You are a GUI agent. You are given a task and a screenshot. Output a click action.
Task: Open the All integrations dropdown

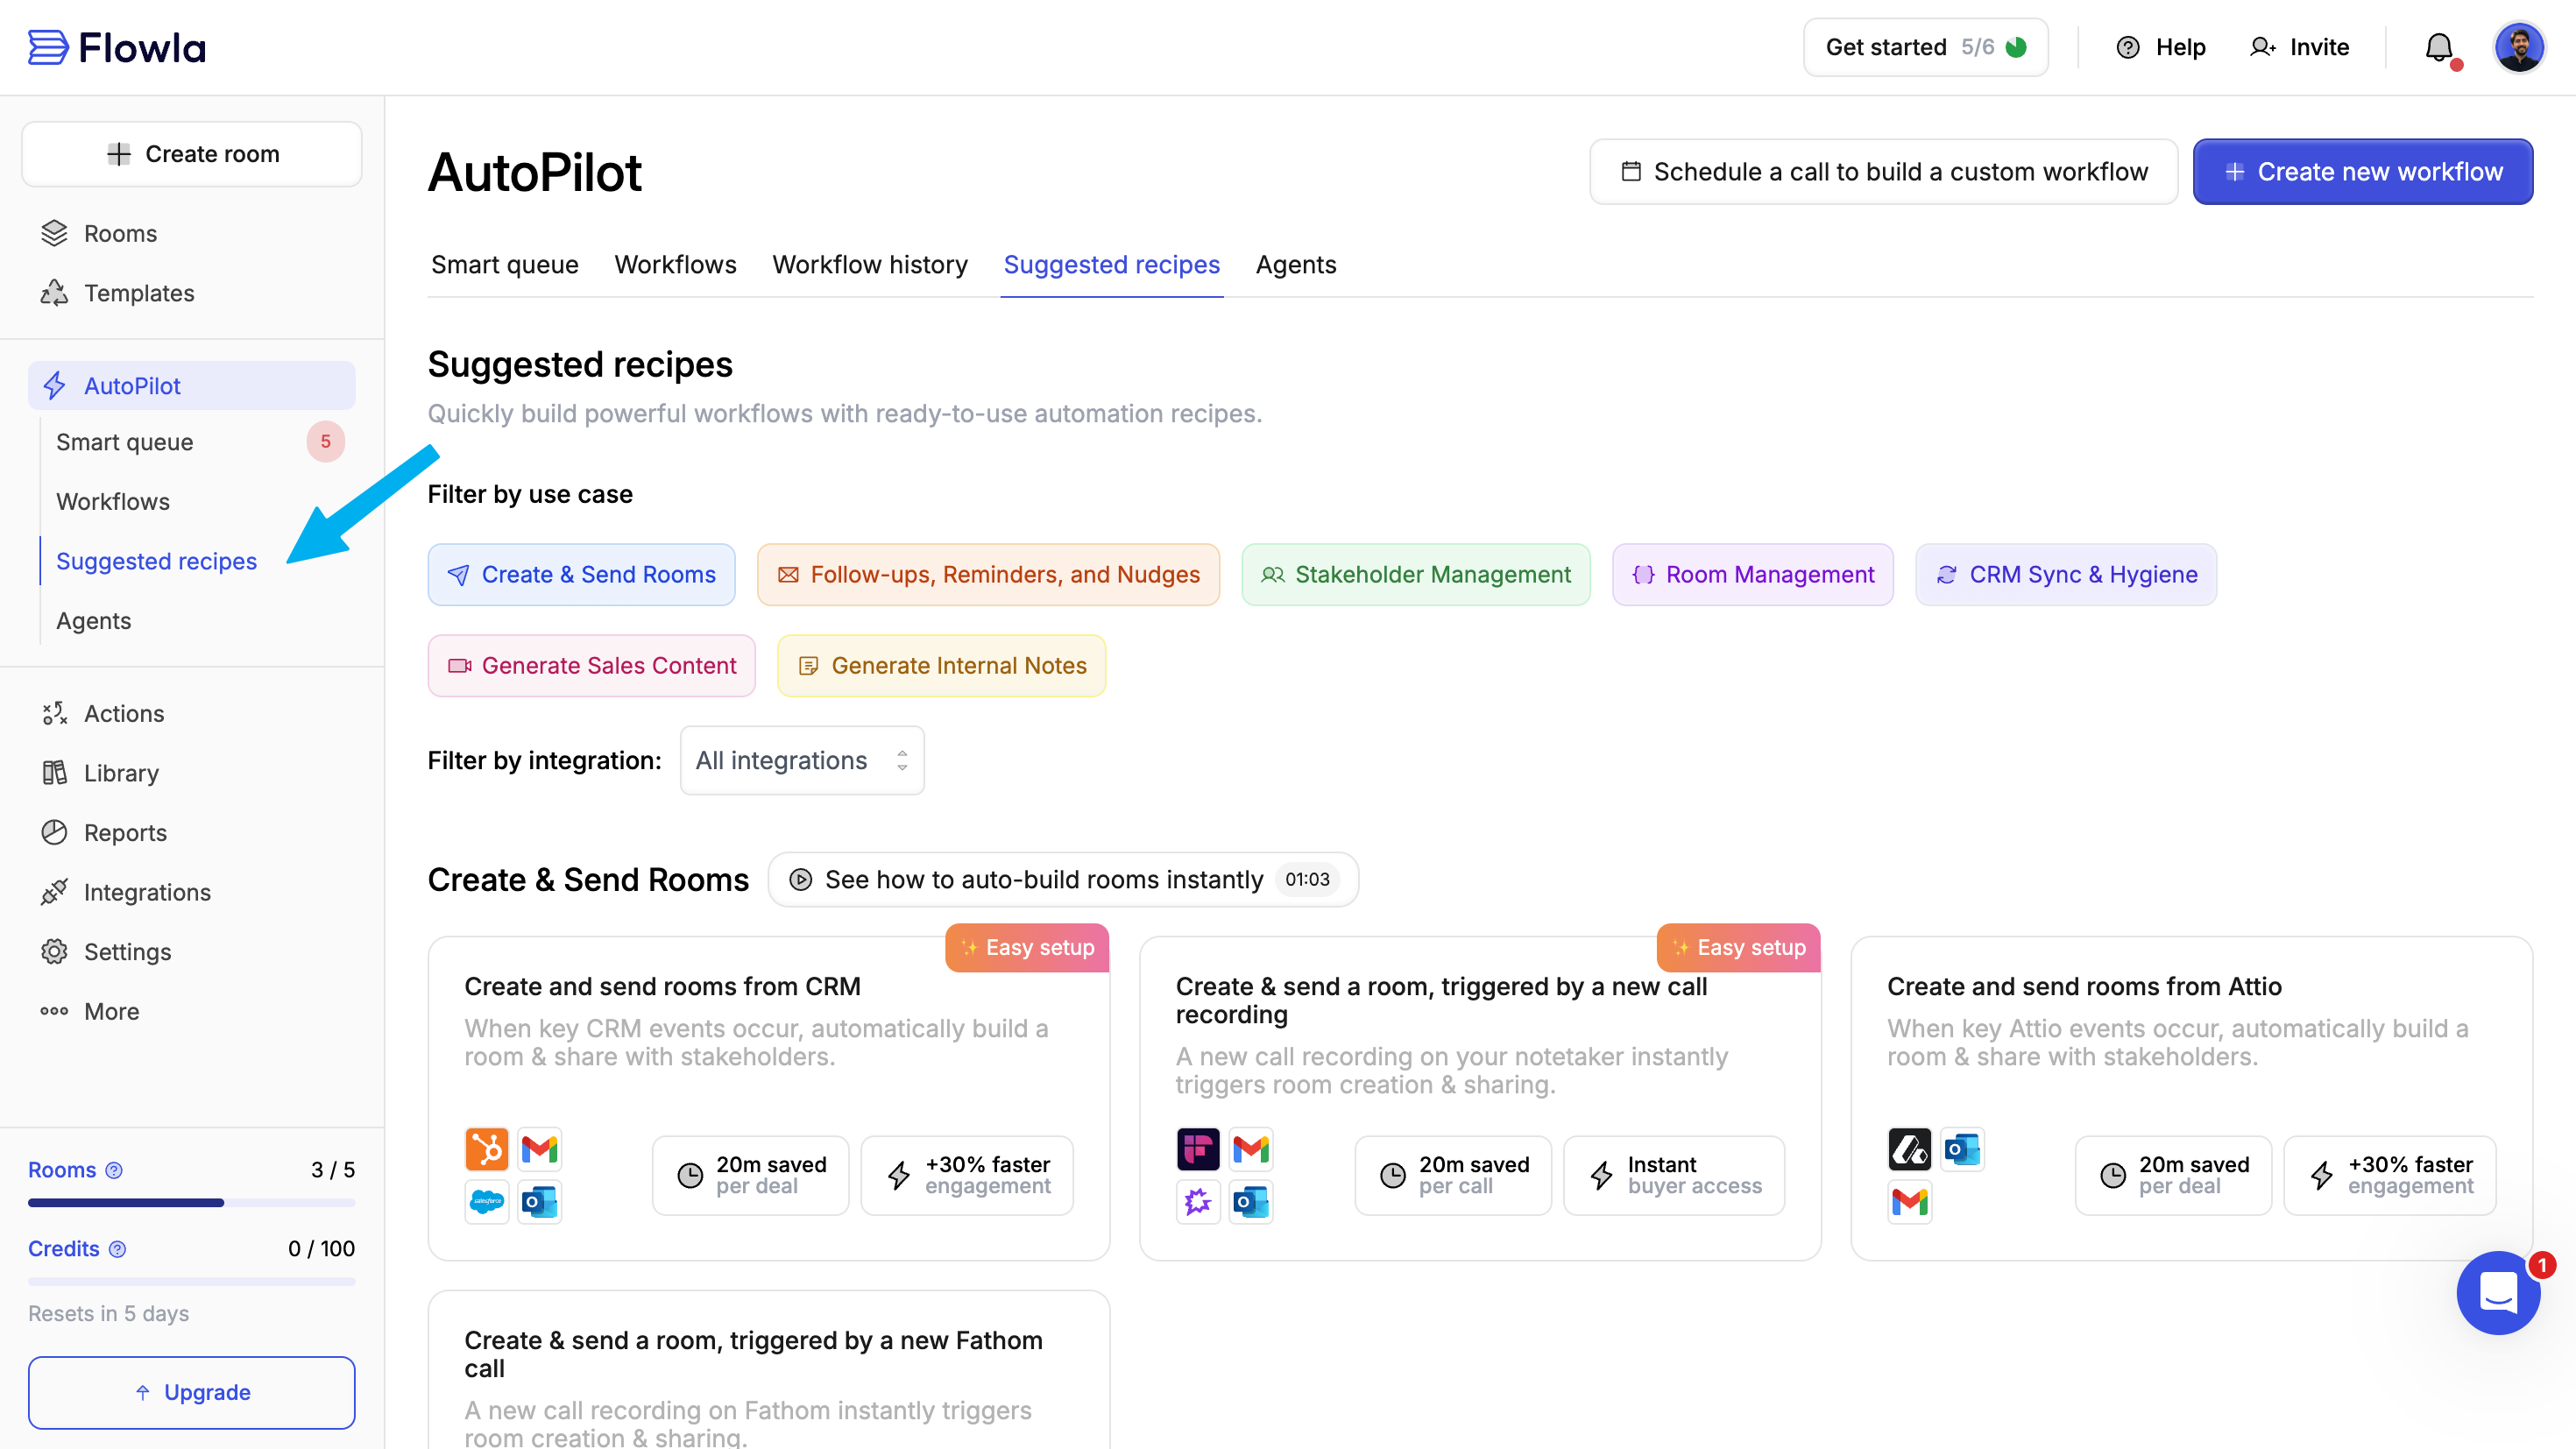(801, 761)
